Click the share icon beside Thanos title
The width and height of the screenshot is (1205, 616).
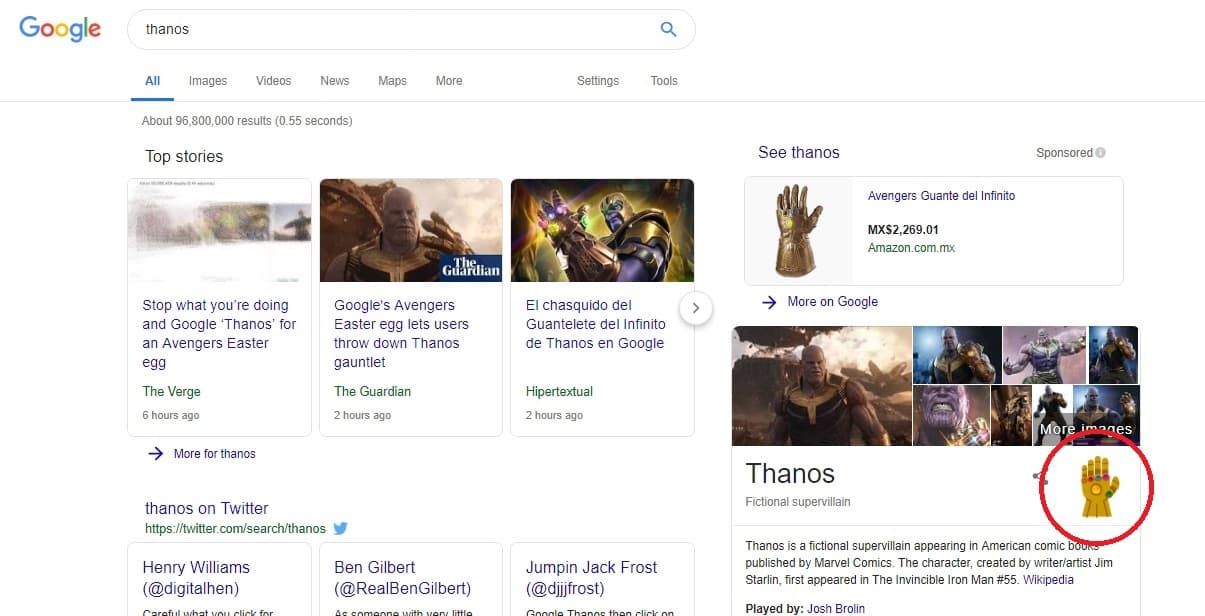pos(1040,477)
